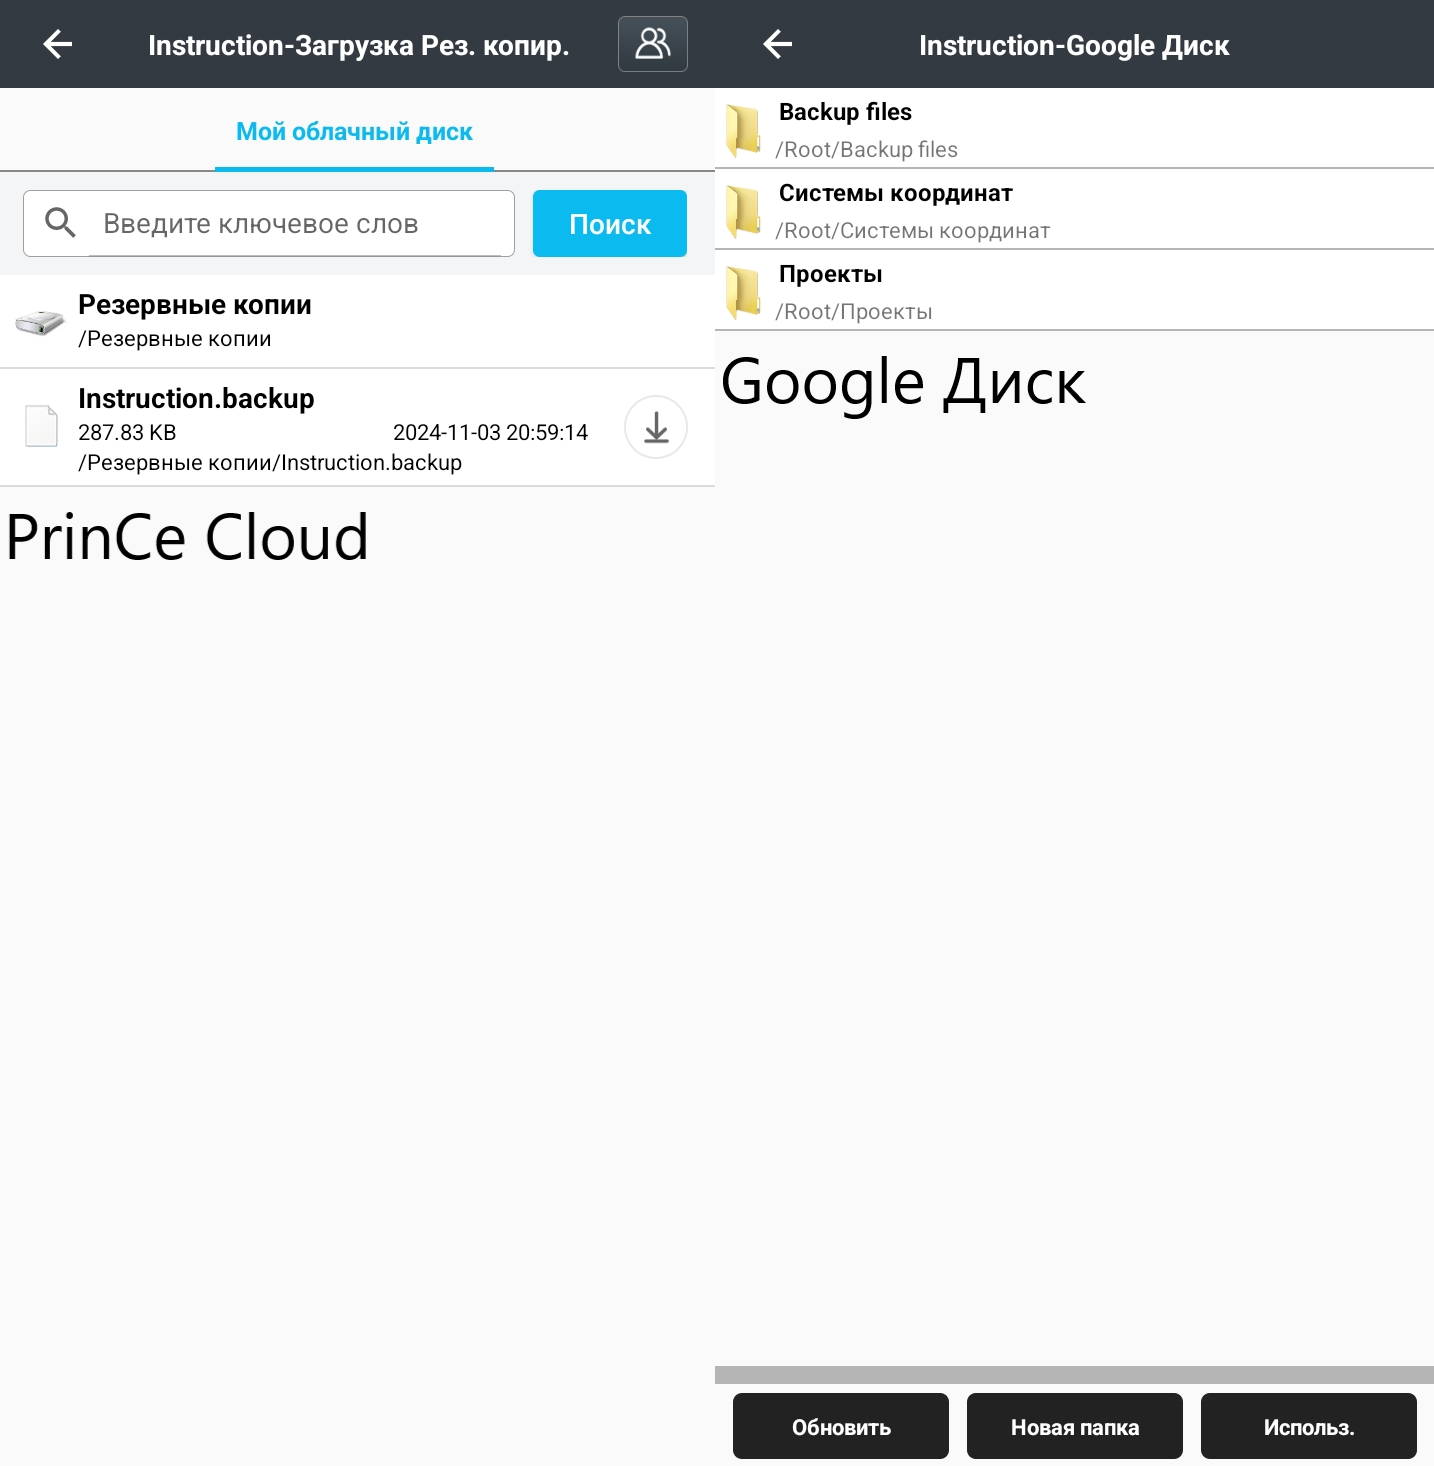Download Instruction.backup with the arrow icon
1434x1466 pixels.
[x=656, y=428]
